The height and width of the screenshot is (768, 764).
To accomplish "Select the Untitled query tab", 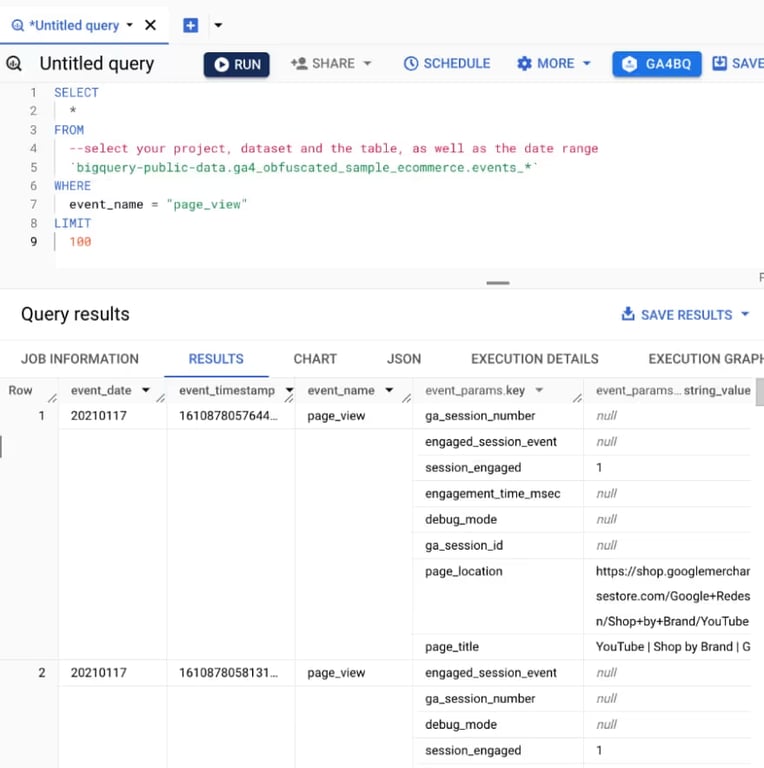I will [73, 25].
